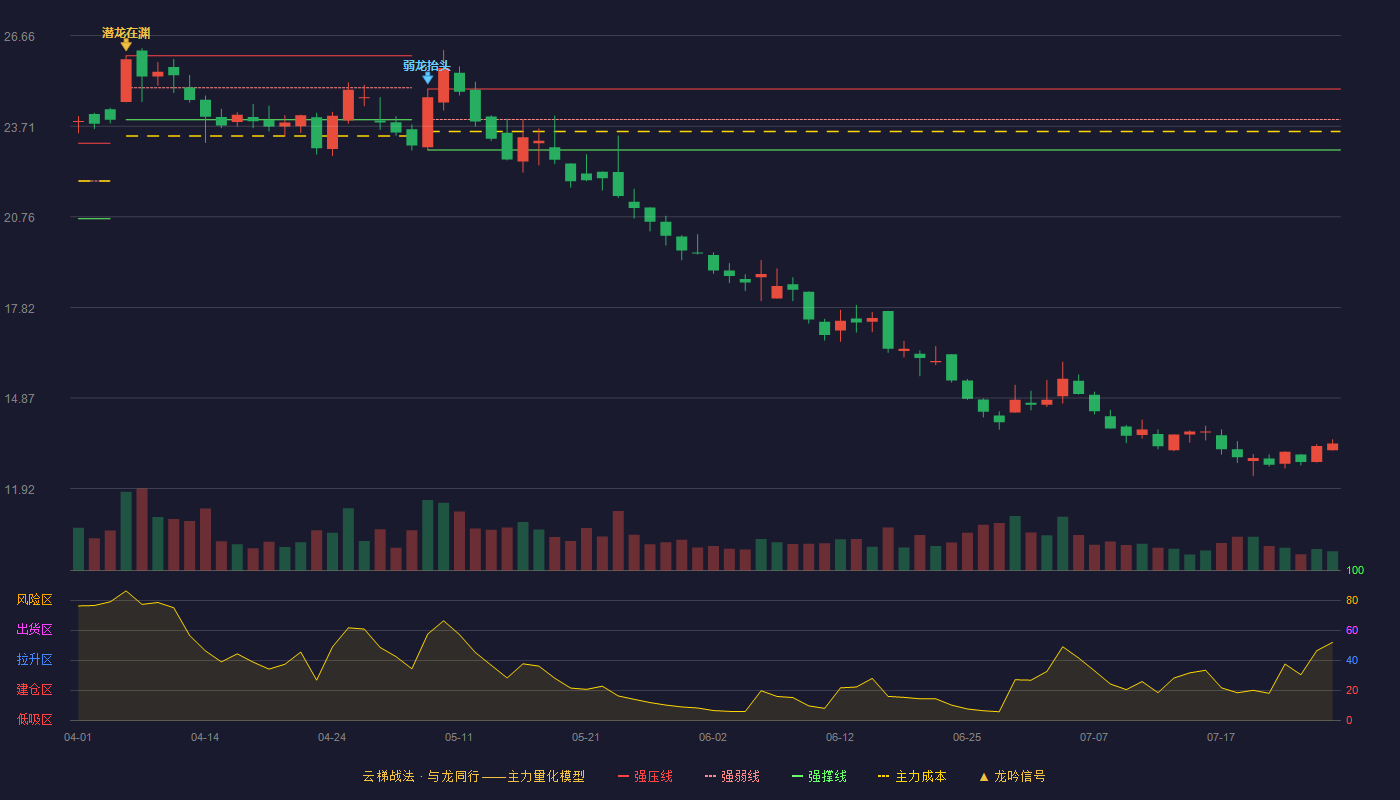Select the 低吸区 zone label
Viewport: 1400px width, 800px height.
point(34,720)
